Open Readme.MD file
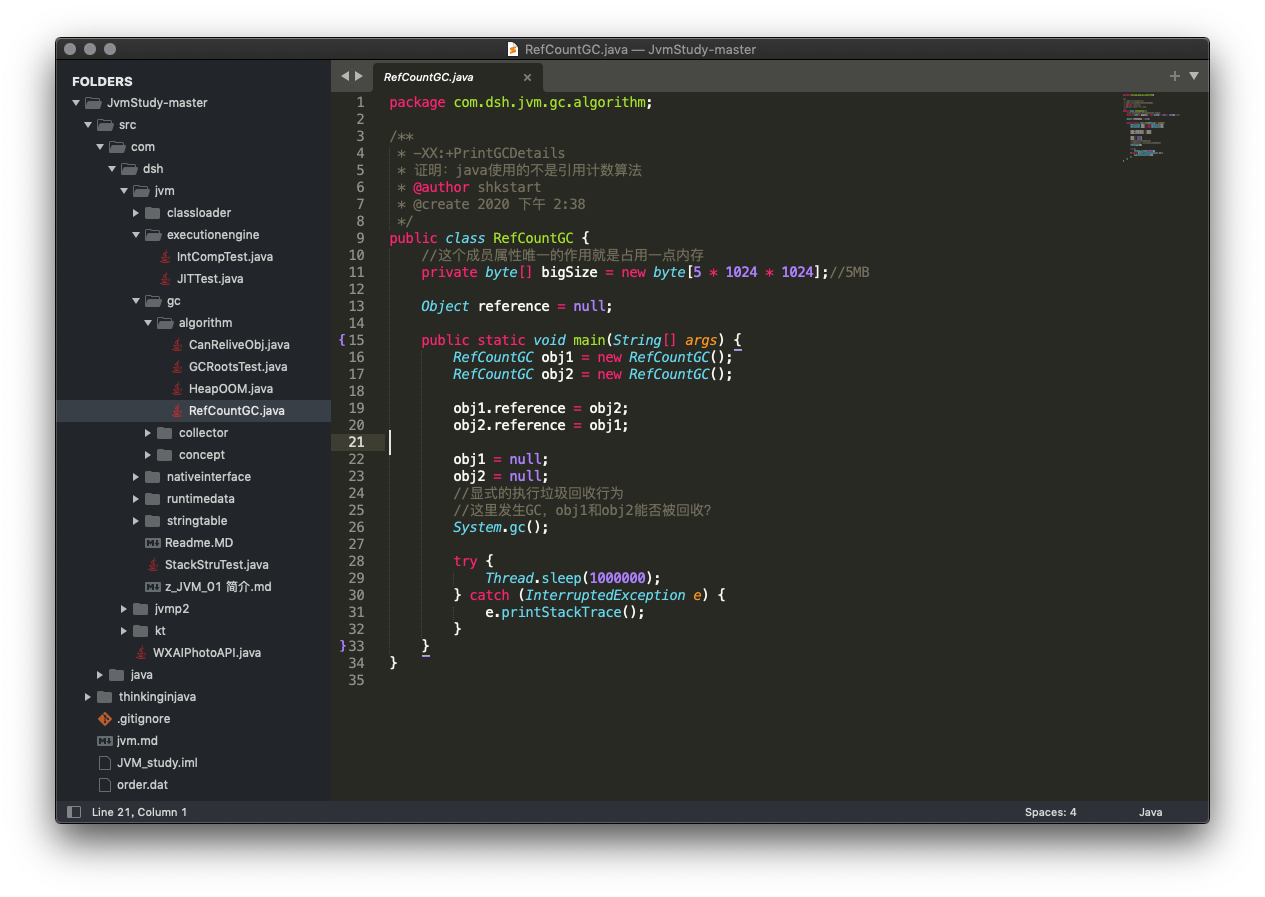The height and width of the screenshot is (897, 1265). click(x=199, y=543)
